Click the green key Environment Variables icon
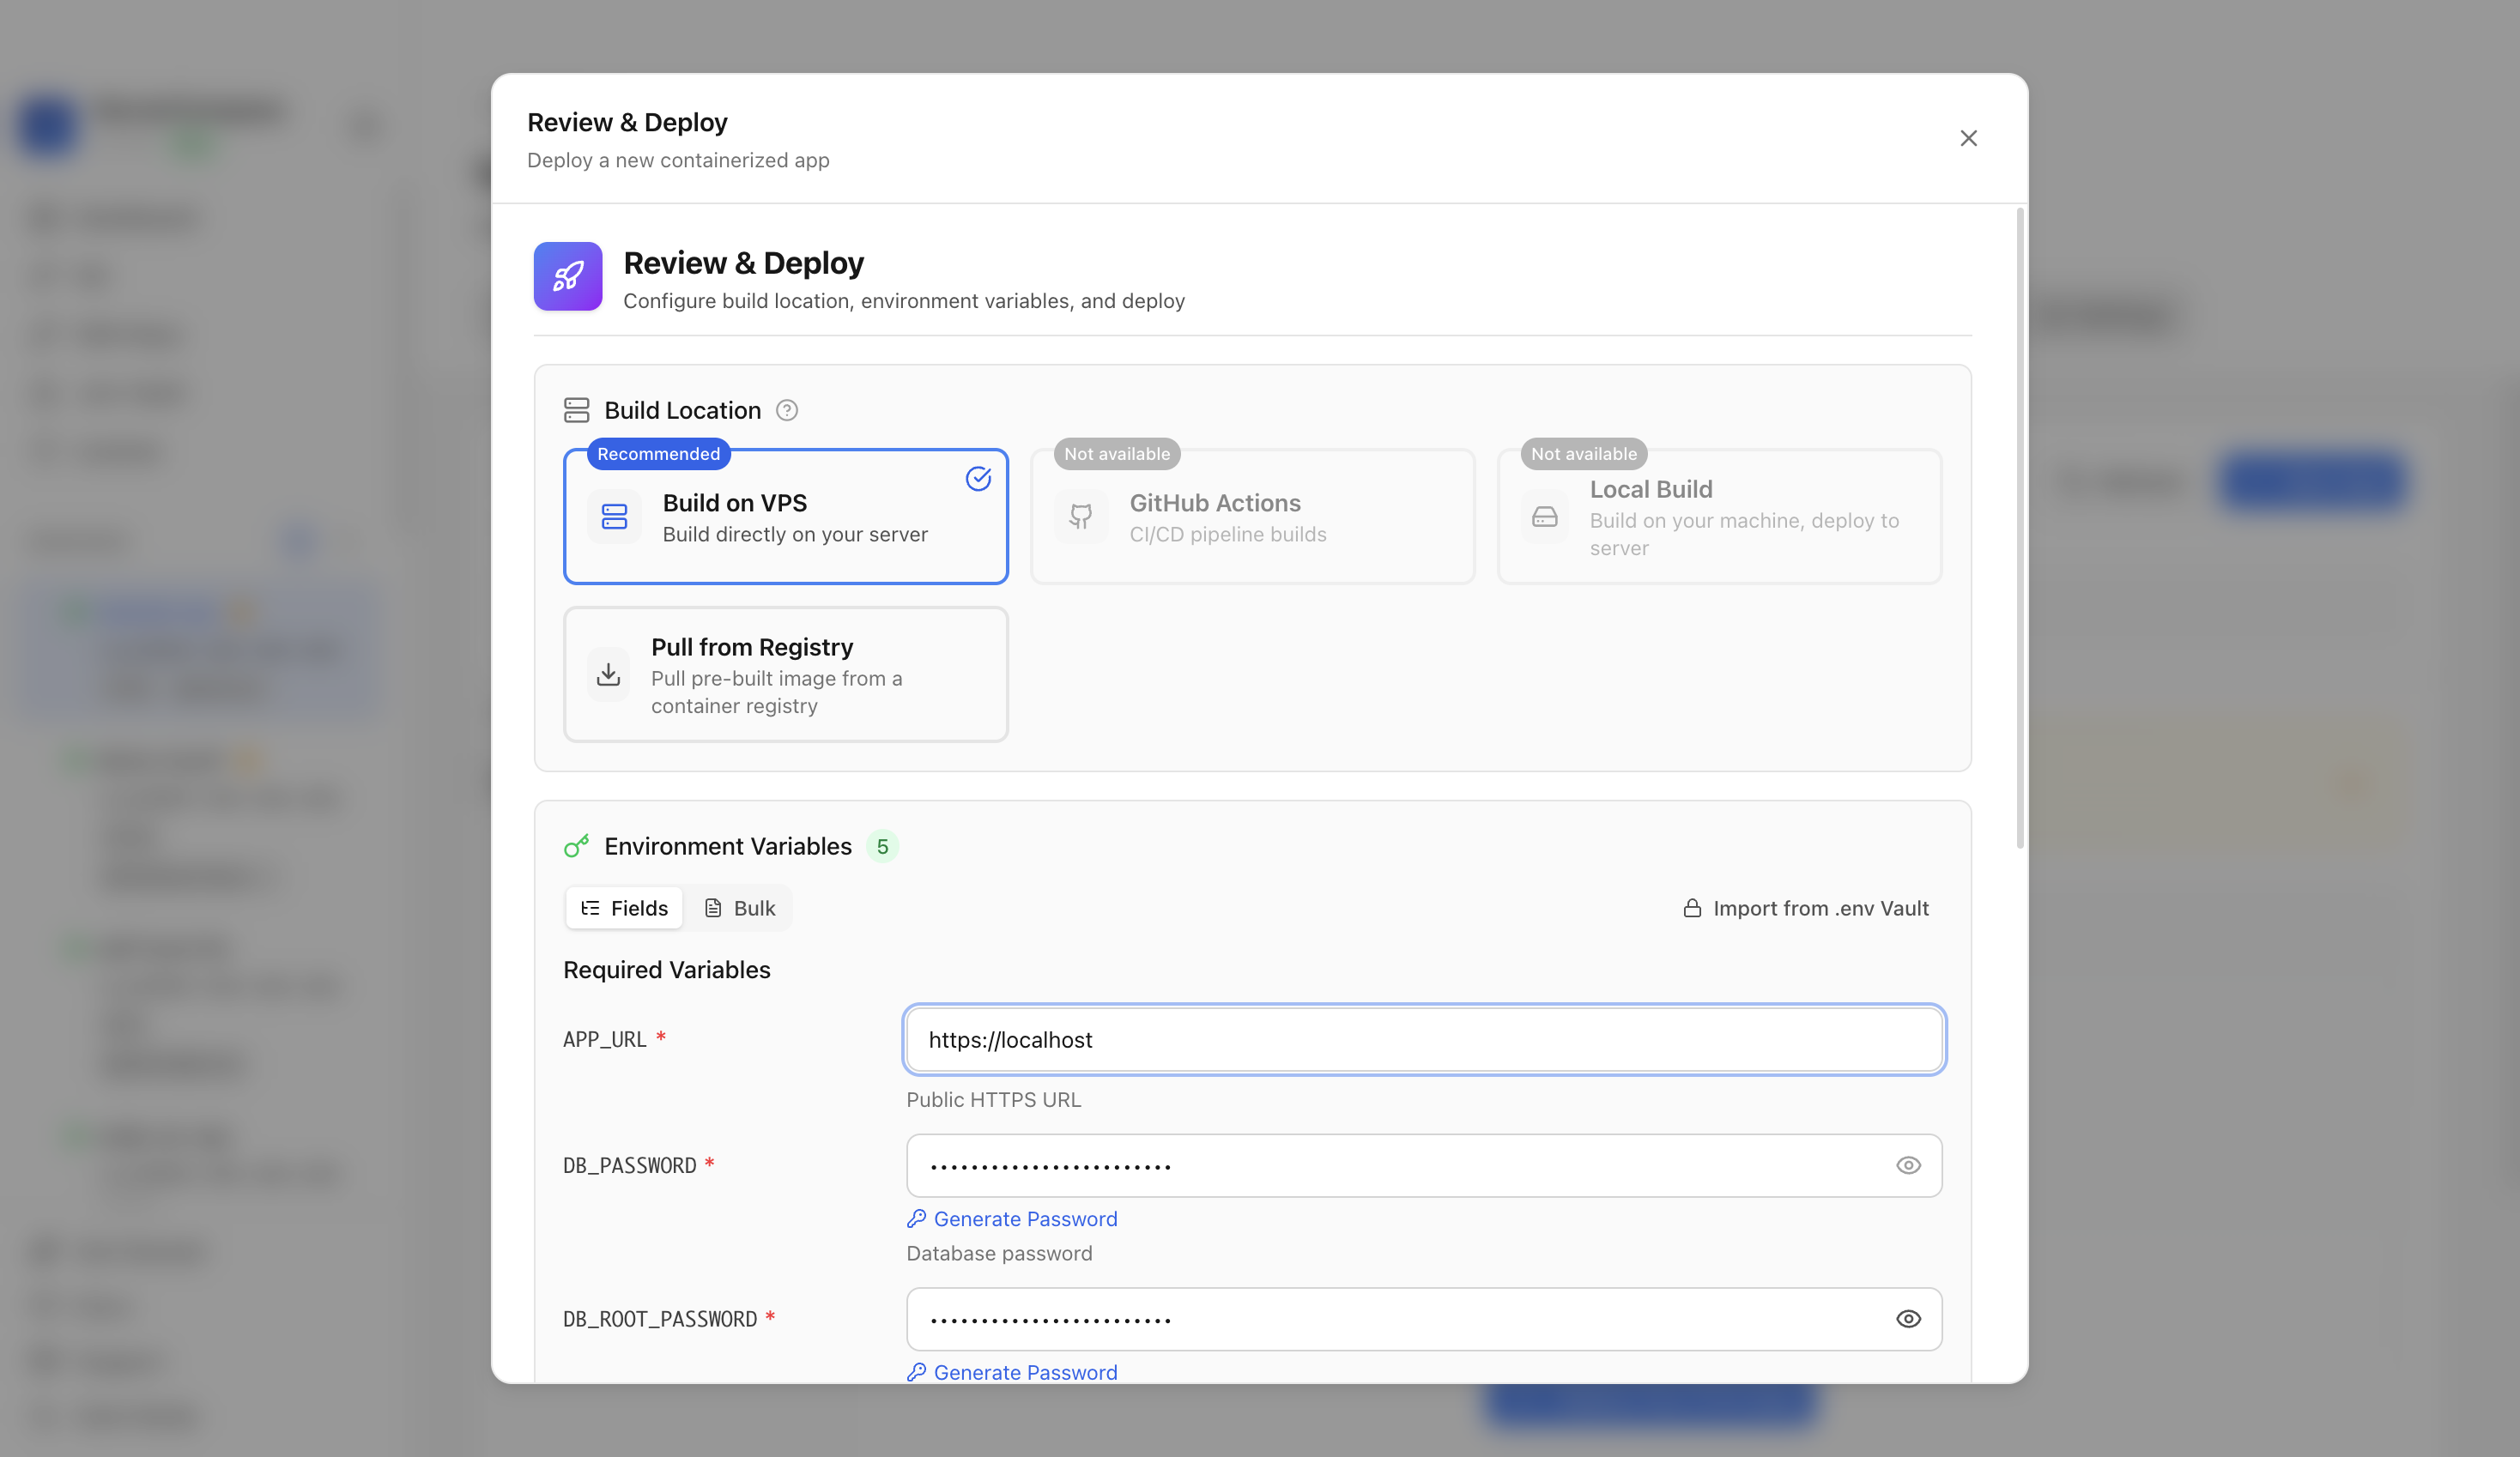This screenshot has width=2520, height=1457. 577,846
